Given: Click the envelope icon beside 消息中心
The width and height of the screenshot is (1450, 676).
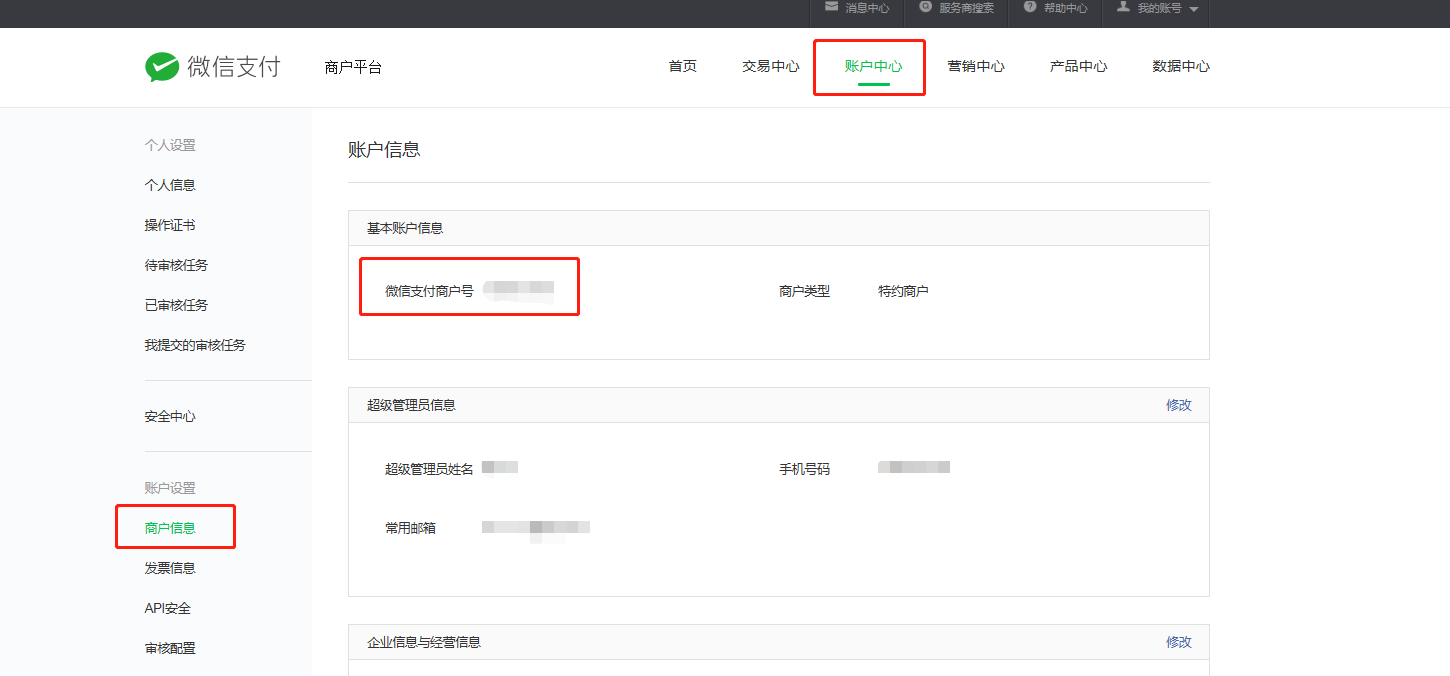Looking at the screenshot, I should click(x=832, y=7).
